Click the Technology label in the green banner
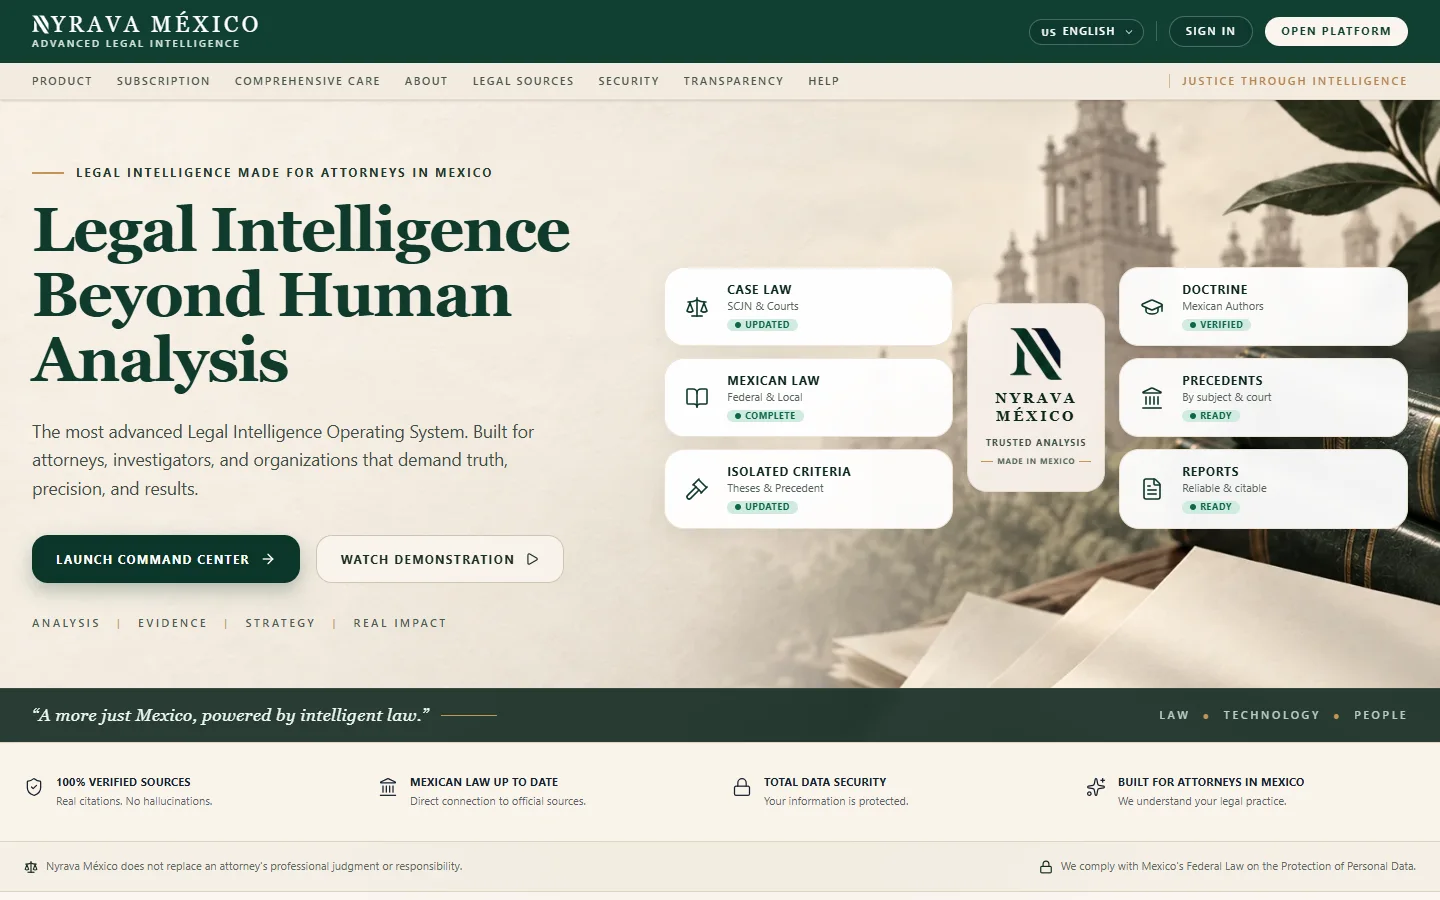Viewport: 1440px width, 900px height. [1271, 715]
